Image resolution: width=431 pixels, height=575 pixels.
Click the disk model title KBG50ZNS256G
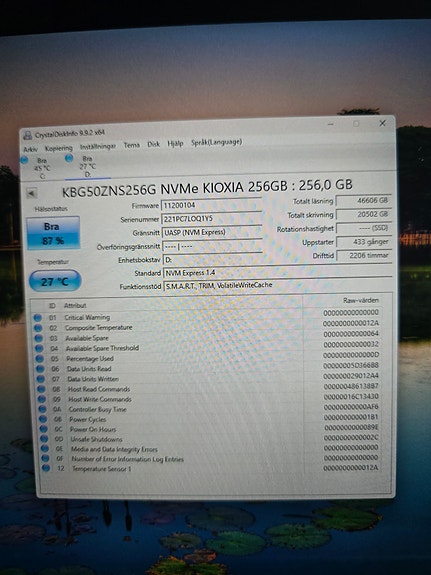207,187
